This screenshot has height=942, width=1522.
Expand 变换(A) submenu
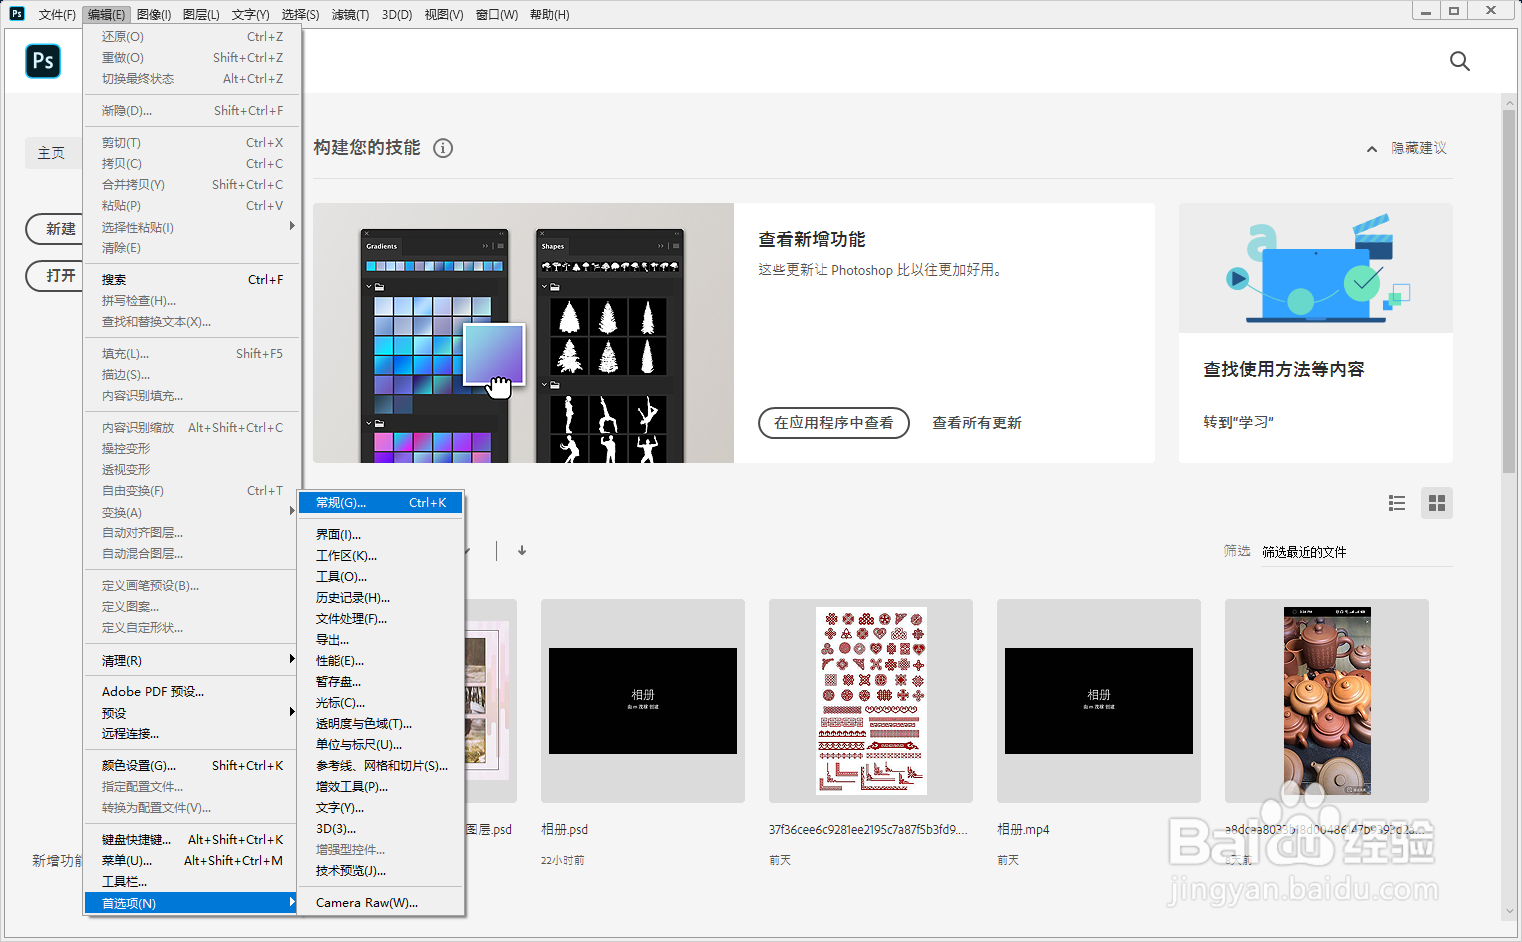pos(192,512)
